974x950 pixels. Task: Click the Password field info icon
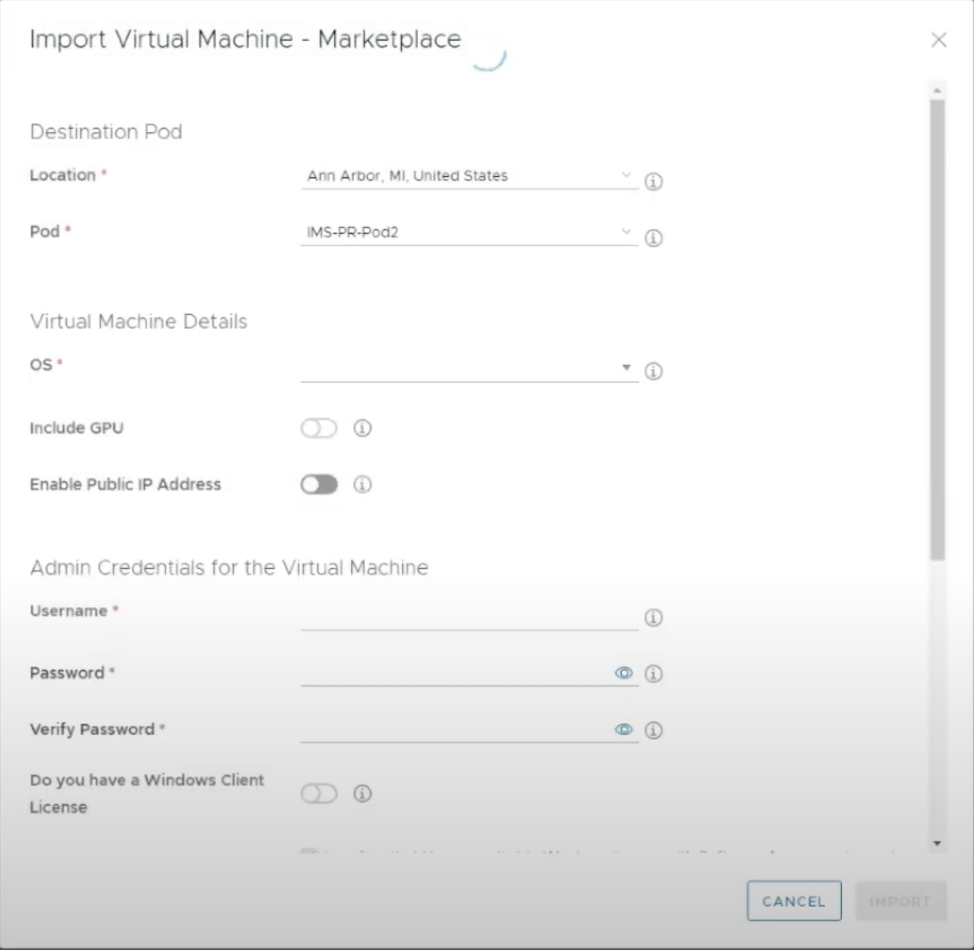pyautogui.click(x=653, y=674)
